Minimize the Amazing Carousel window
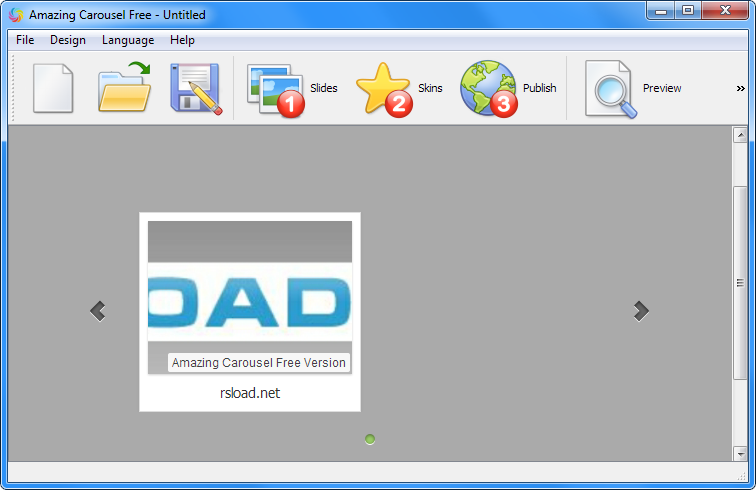Screen dimensions: 756x490 coord(661,11)
